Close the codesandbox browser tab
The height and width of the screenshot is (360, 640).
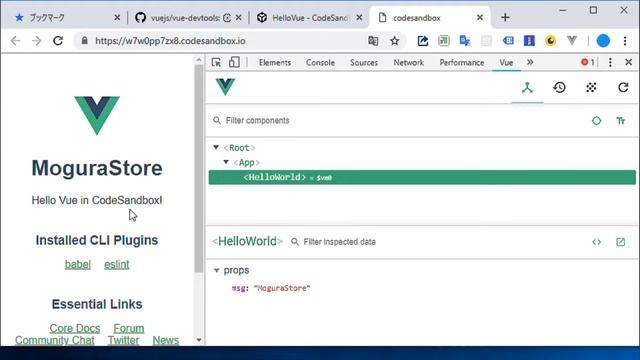480,18
